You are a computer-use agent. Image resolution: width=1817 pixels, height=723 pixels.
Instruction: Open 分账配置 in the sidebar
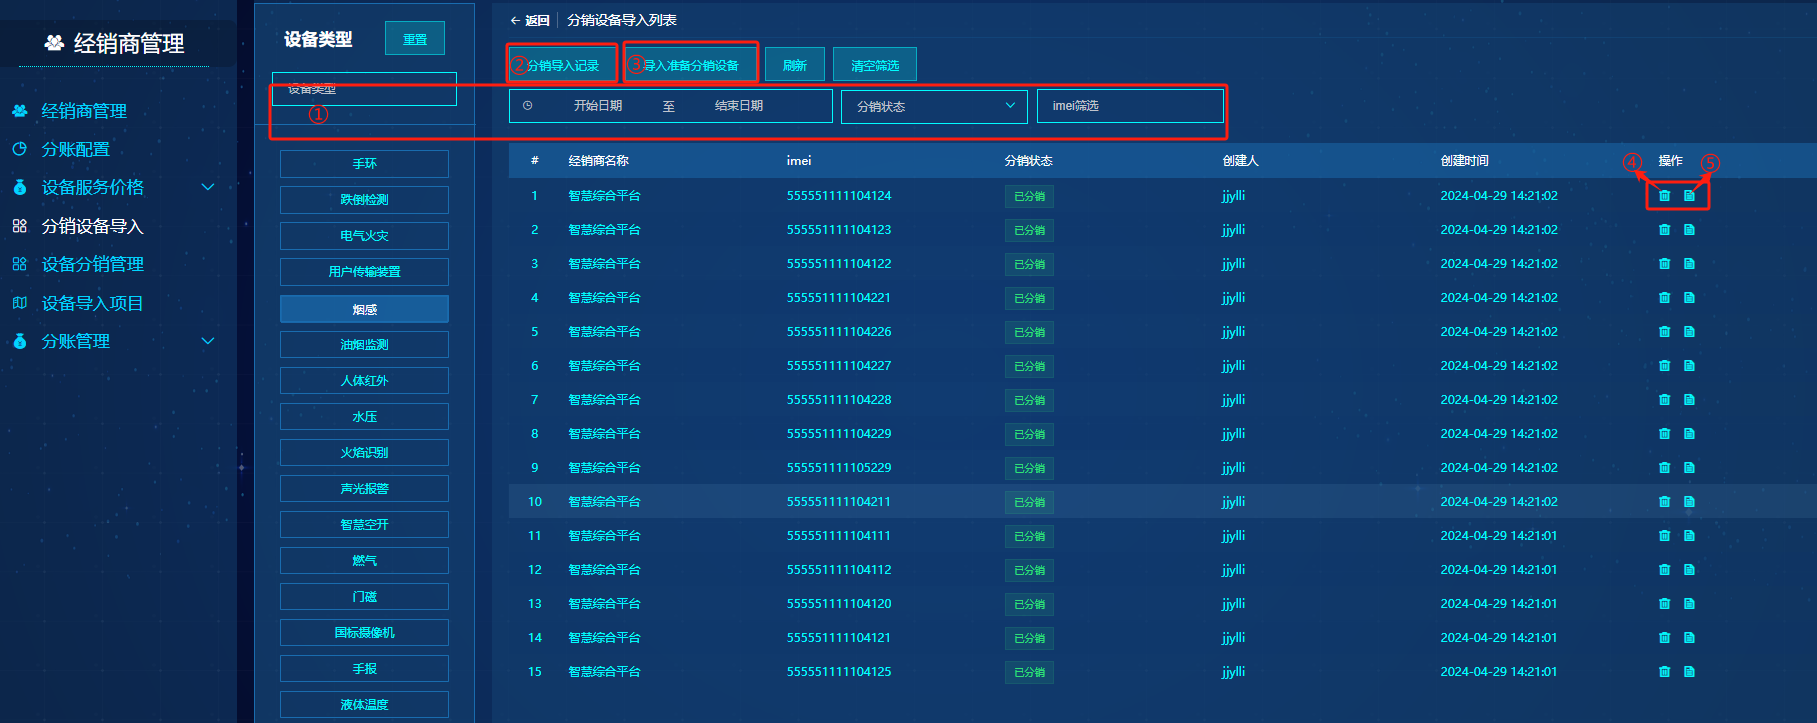click(76, 149)
